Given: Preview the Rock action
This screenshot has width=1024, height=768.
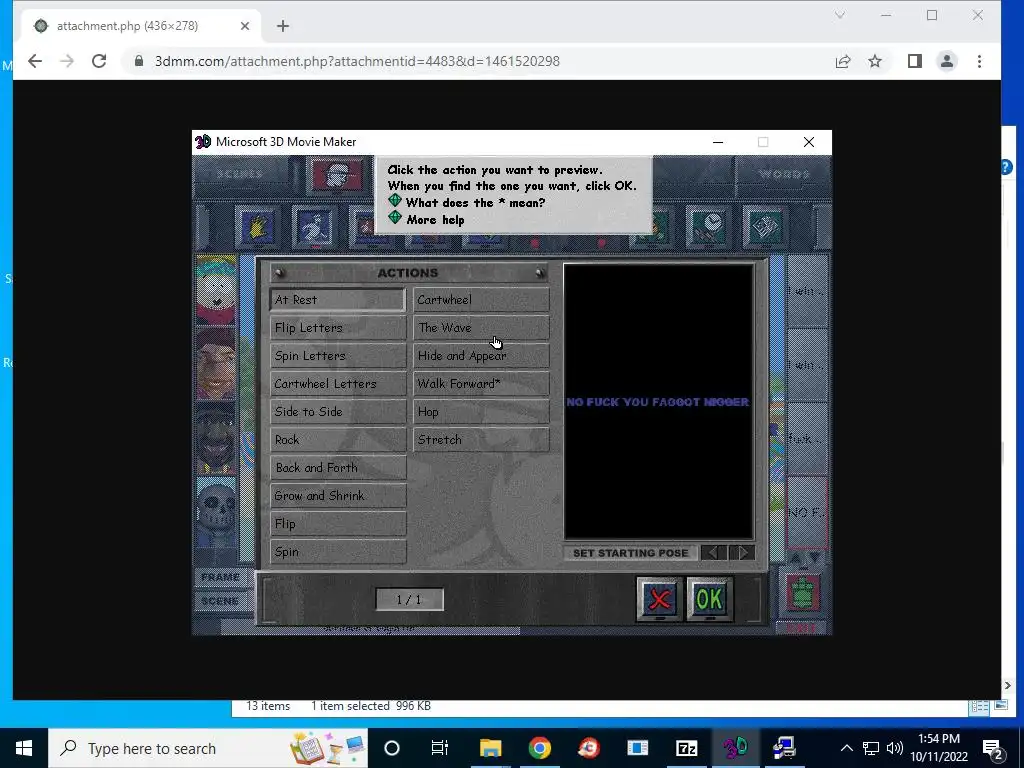Looking at the screenshot, I should click(x=338, y=440).
